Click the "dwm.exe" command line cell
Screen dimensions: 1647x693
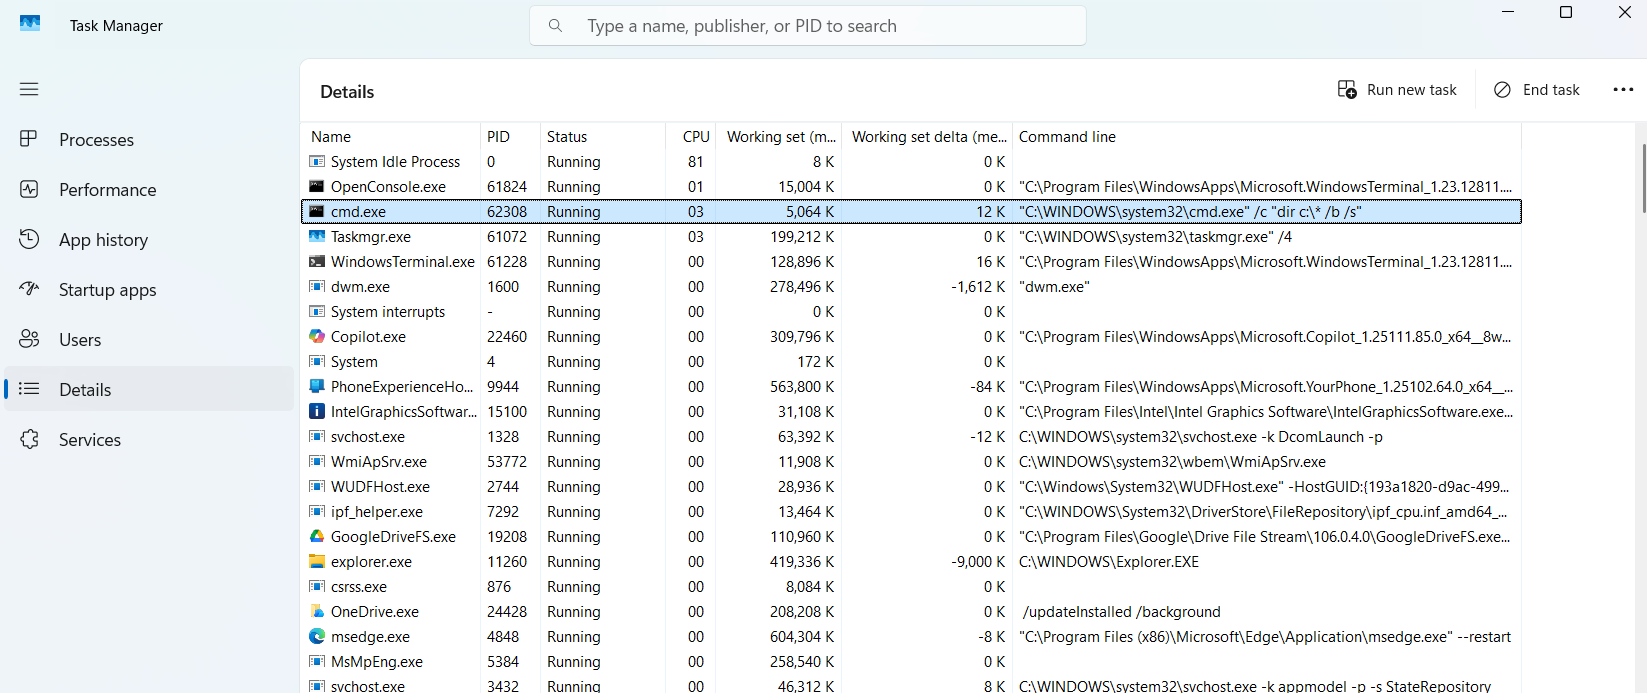point(1054,287)
